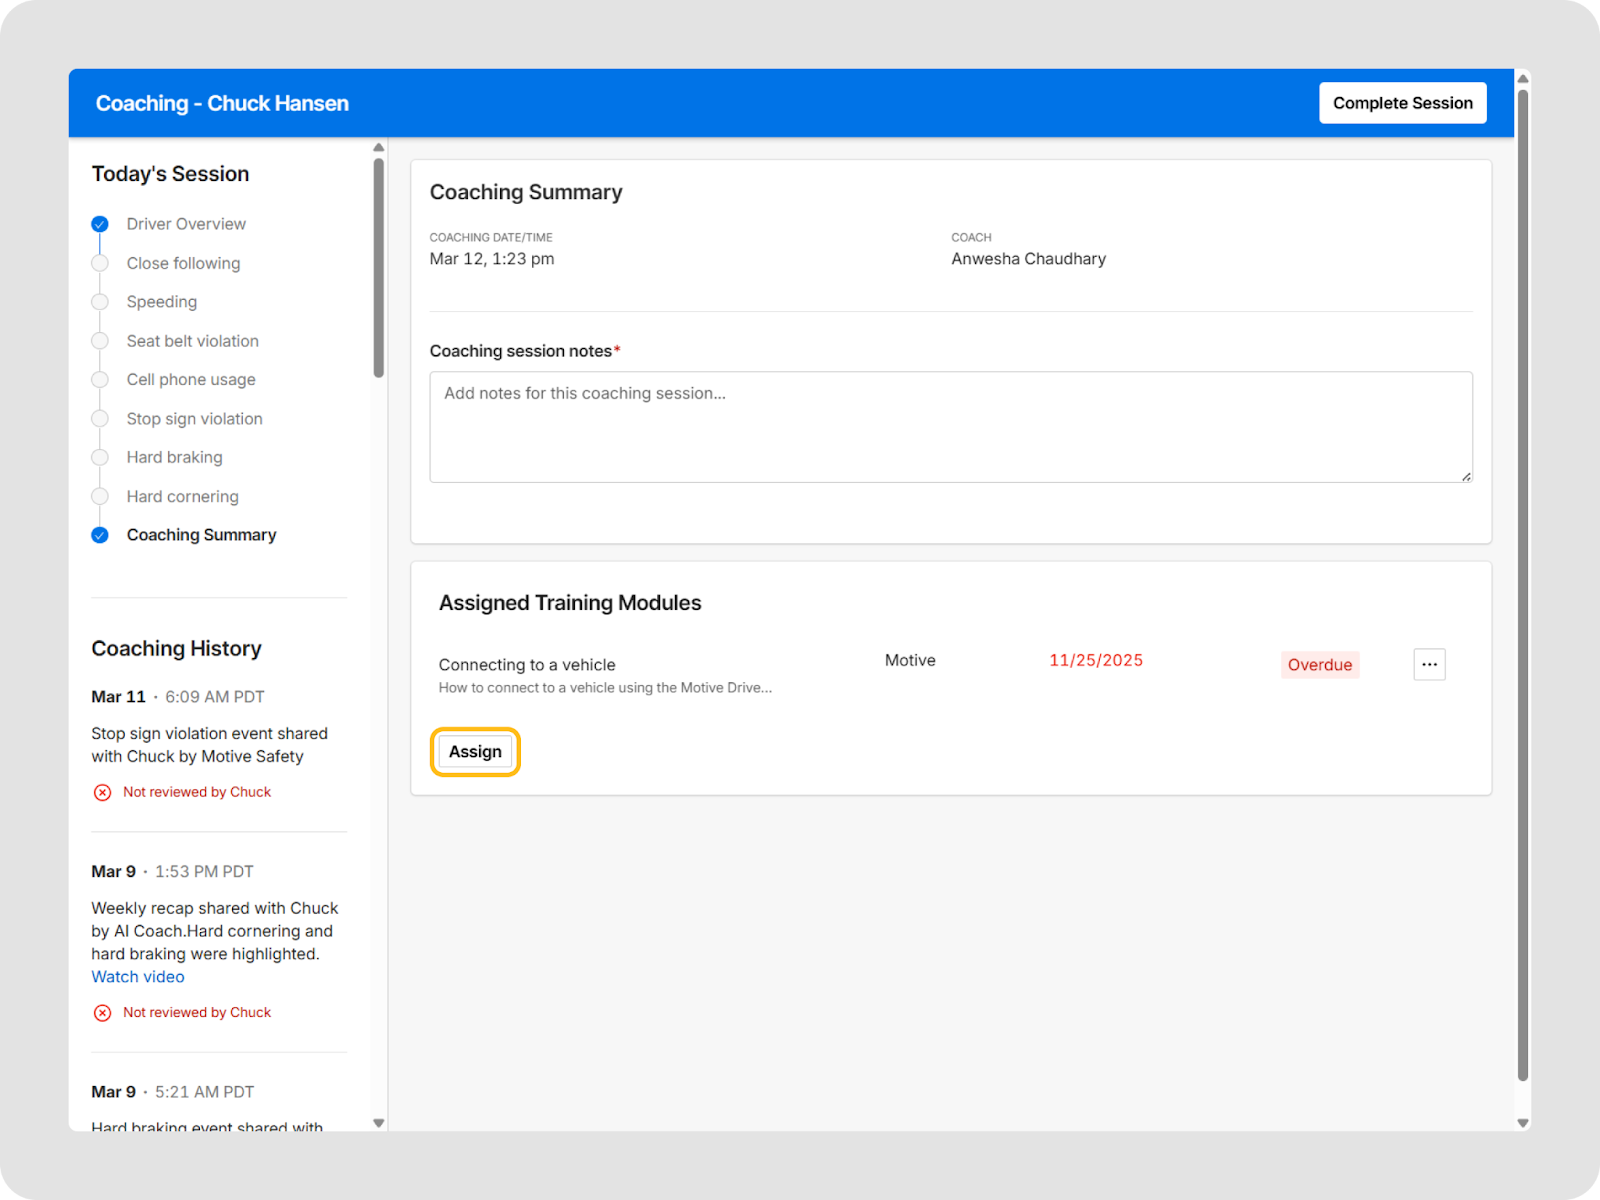Open the Watch video link

point(138,977)
